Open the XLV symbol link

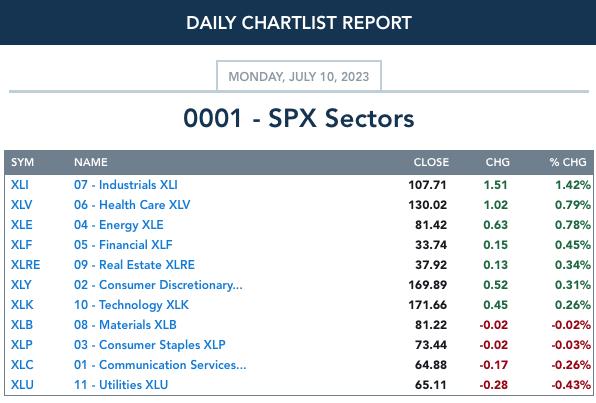click(x=21, y=205)
